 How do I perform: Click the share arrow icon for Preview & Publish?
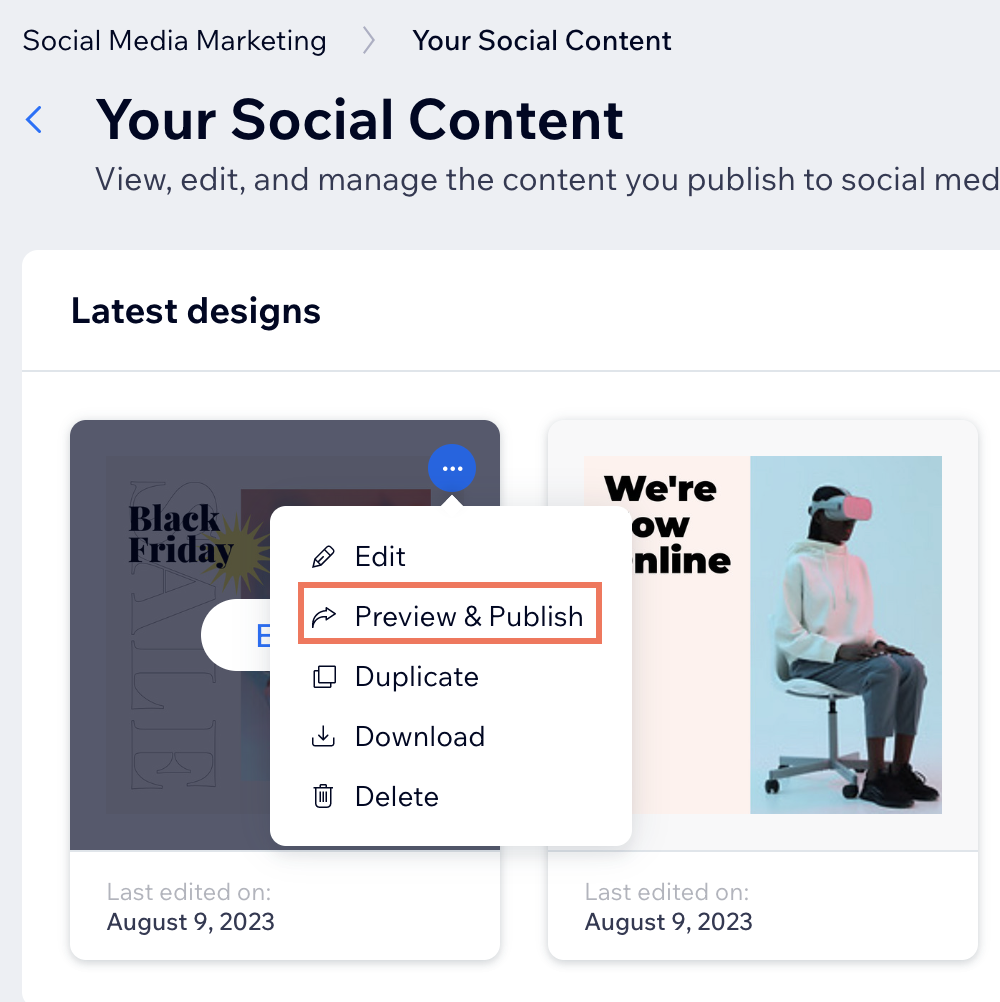coord(323,617)
